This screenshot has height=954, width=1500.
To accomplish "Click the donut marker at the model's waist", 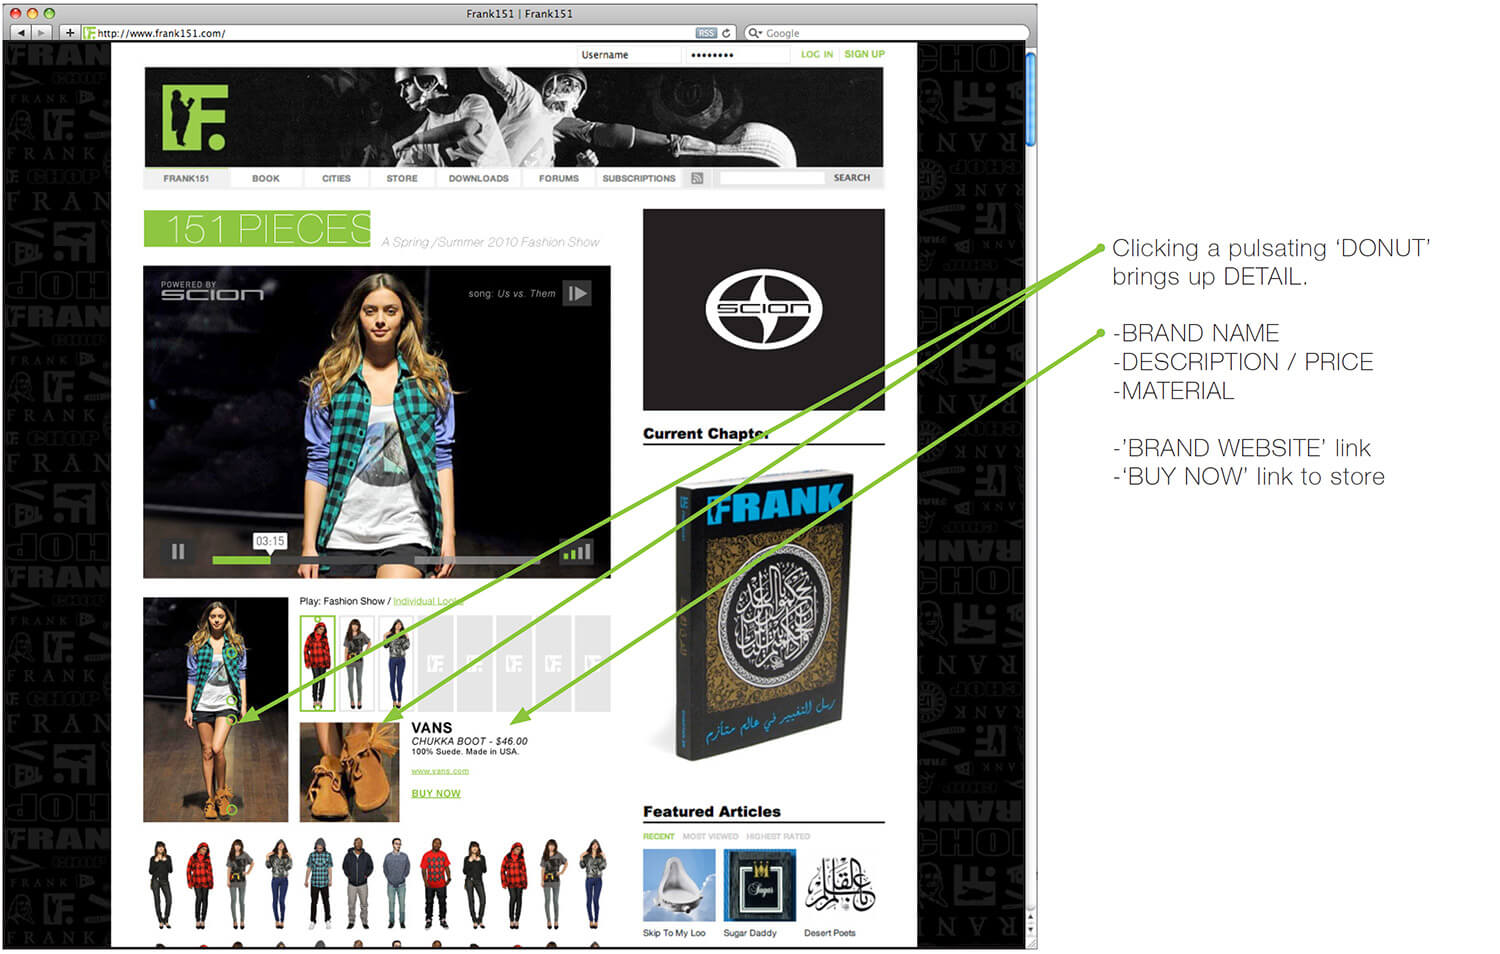I will pyautogui.click(x=231, y=700).
